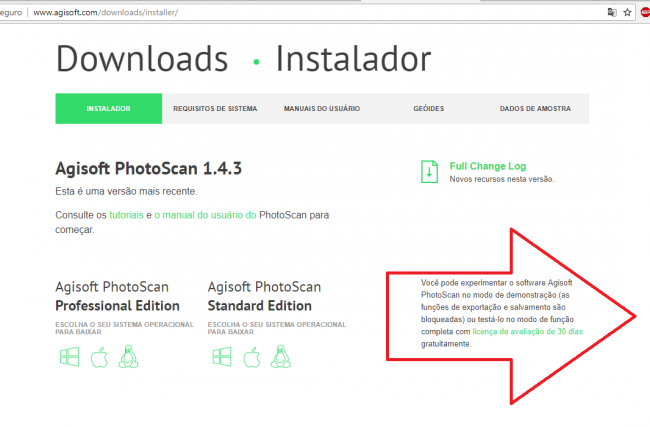650x427 pixels.
Task: Open the manual do usuário link
Action: tap(205, 215)
